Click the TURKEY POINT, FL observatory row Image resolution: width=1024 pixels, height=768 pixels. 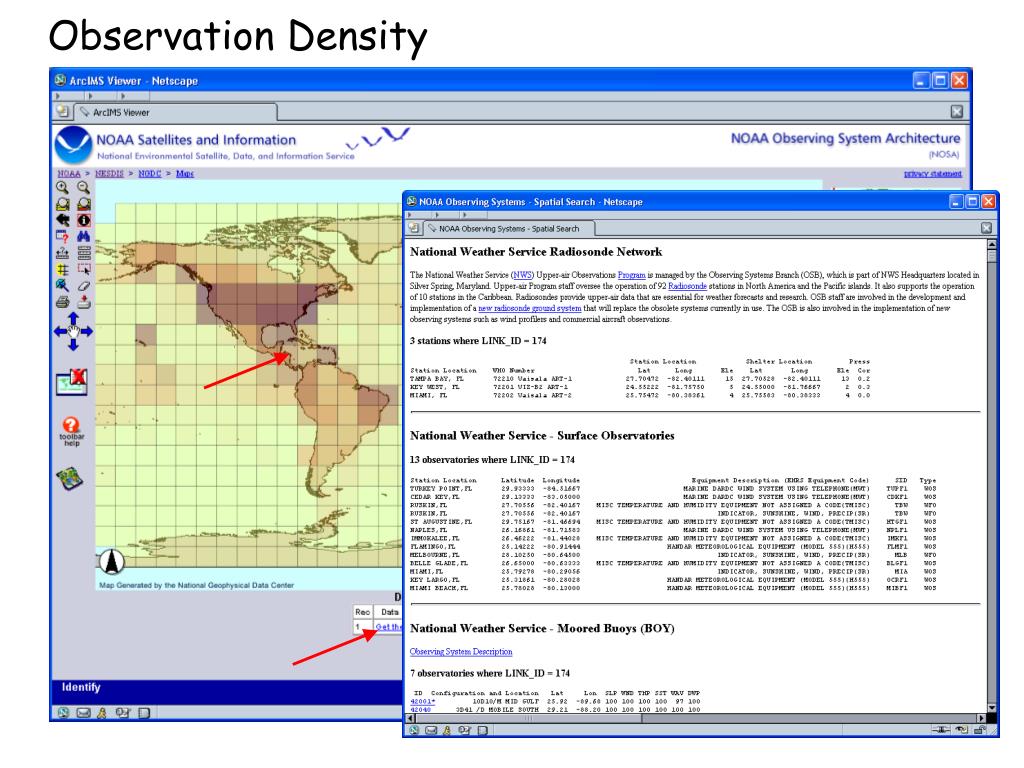673,488
